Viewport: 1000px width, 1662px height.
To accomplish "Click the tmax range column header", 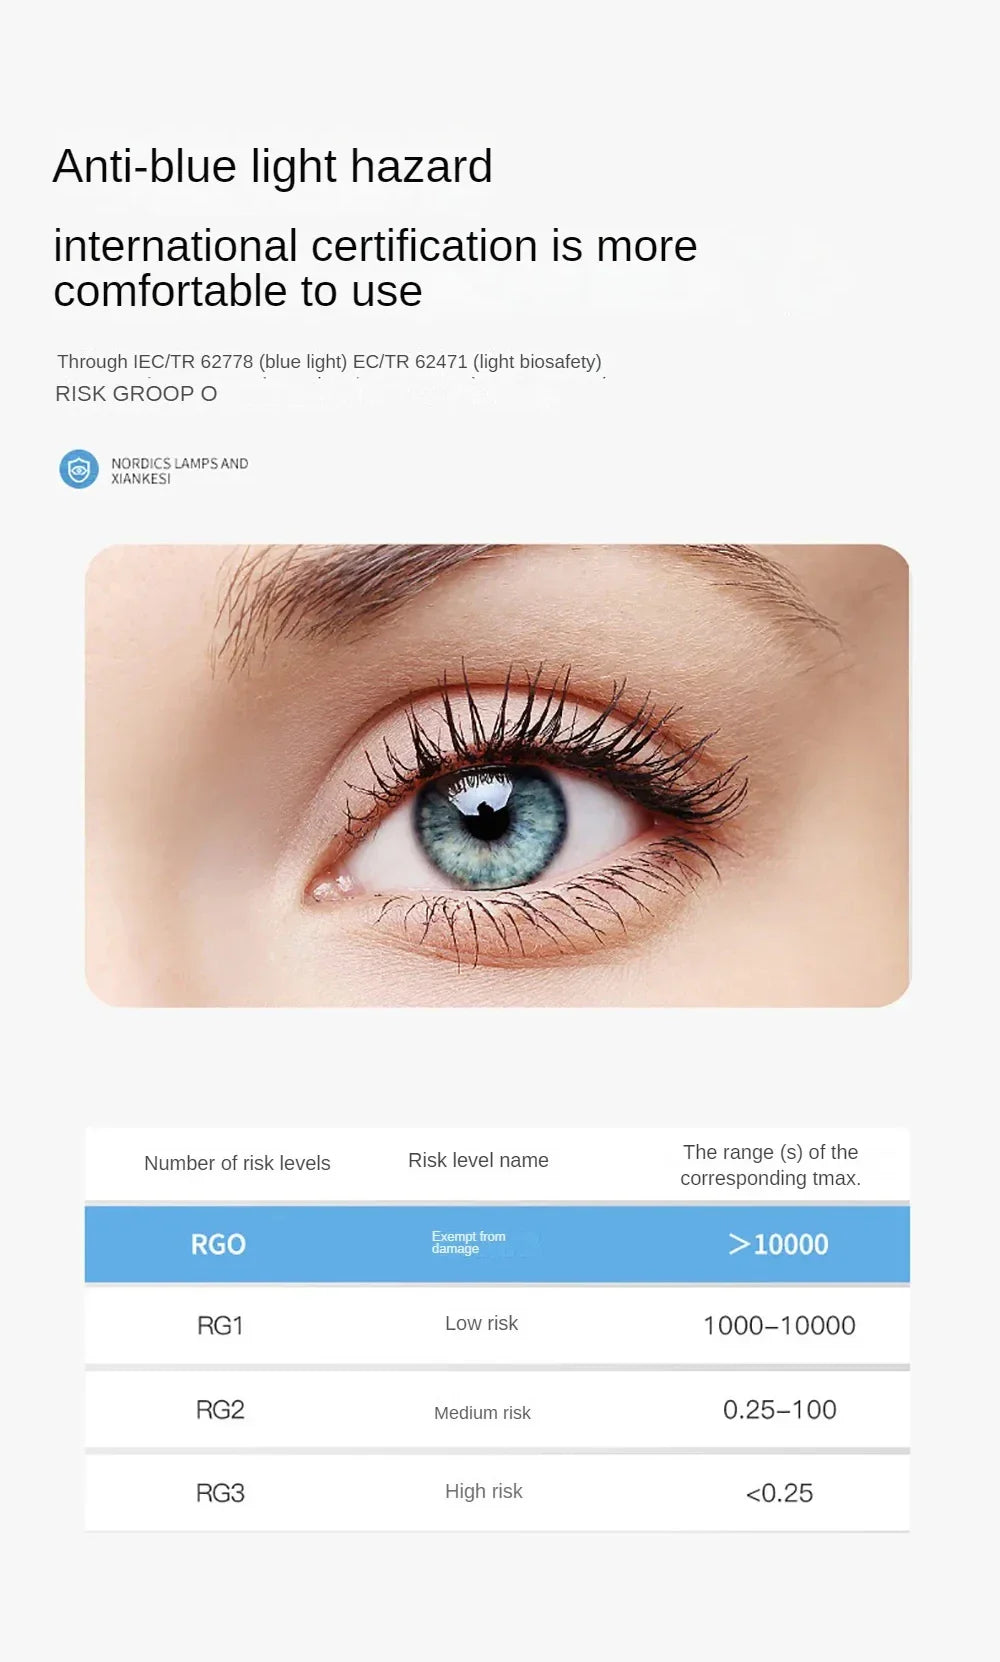I will click(770, 1165).
